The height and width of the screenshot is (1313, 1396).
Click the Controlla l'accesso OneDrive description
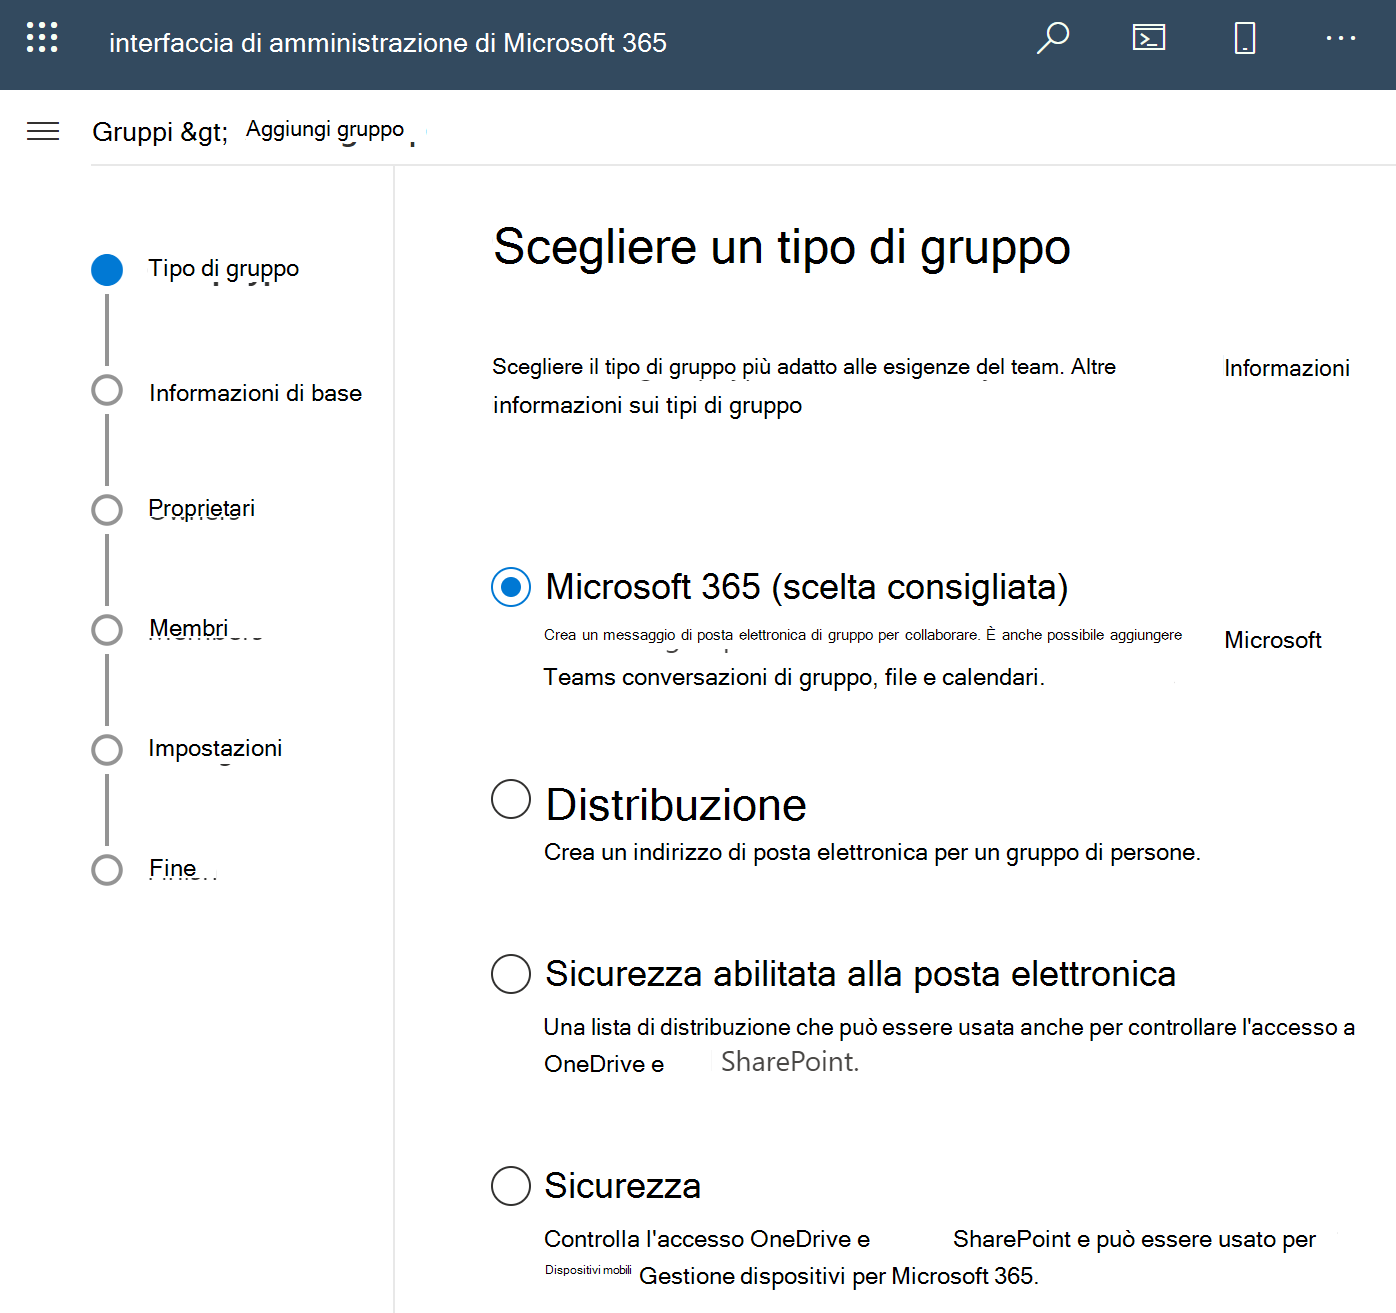tap(707, 1239)
